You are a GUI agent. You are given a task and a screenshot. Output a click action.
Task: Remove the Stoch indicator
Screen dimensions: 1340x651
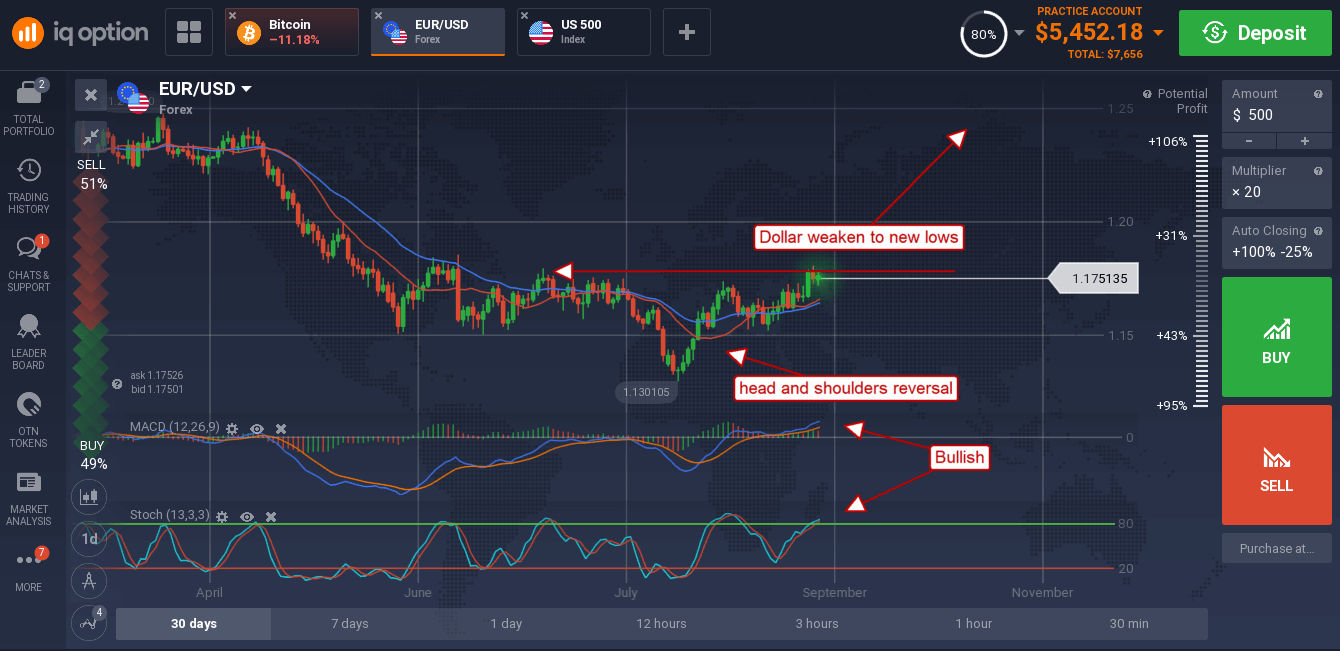coord(270,516)
